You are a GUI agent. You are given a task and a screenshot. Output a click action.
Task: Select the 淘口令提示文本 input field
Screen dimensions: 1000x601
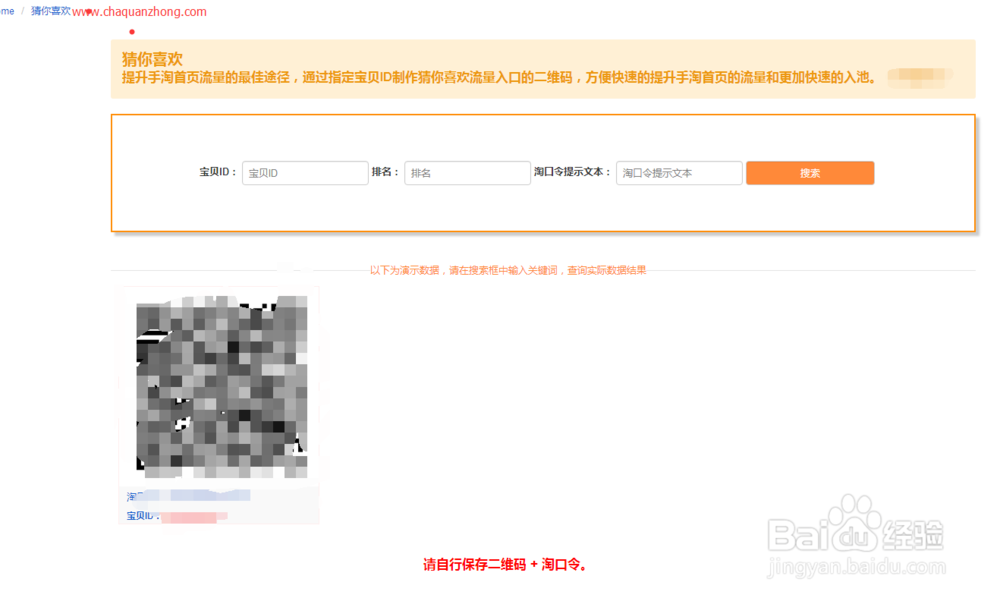coord(679,173)
